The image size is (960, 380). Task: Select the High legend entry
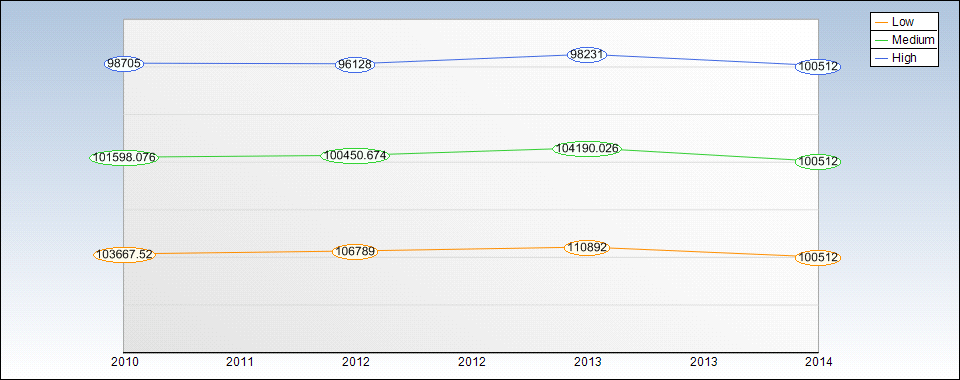[x=904, y=58]
